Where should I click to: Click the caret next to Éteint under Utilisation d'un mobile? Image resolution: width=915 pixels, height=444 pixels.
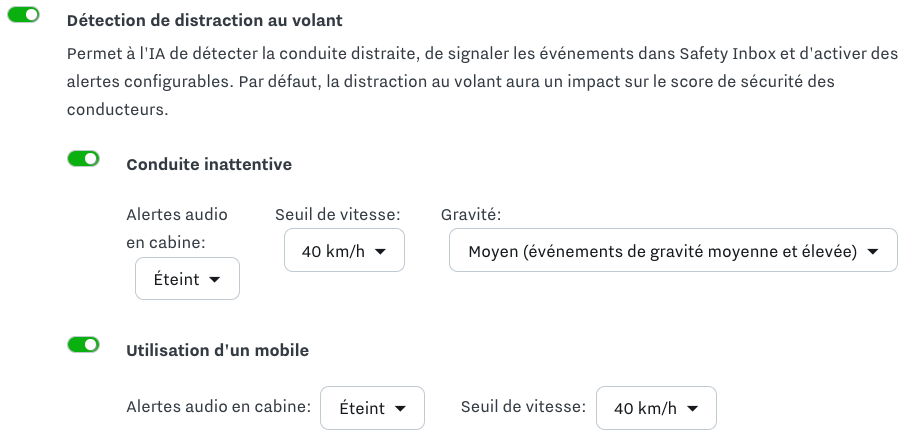tap(400, 408)
